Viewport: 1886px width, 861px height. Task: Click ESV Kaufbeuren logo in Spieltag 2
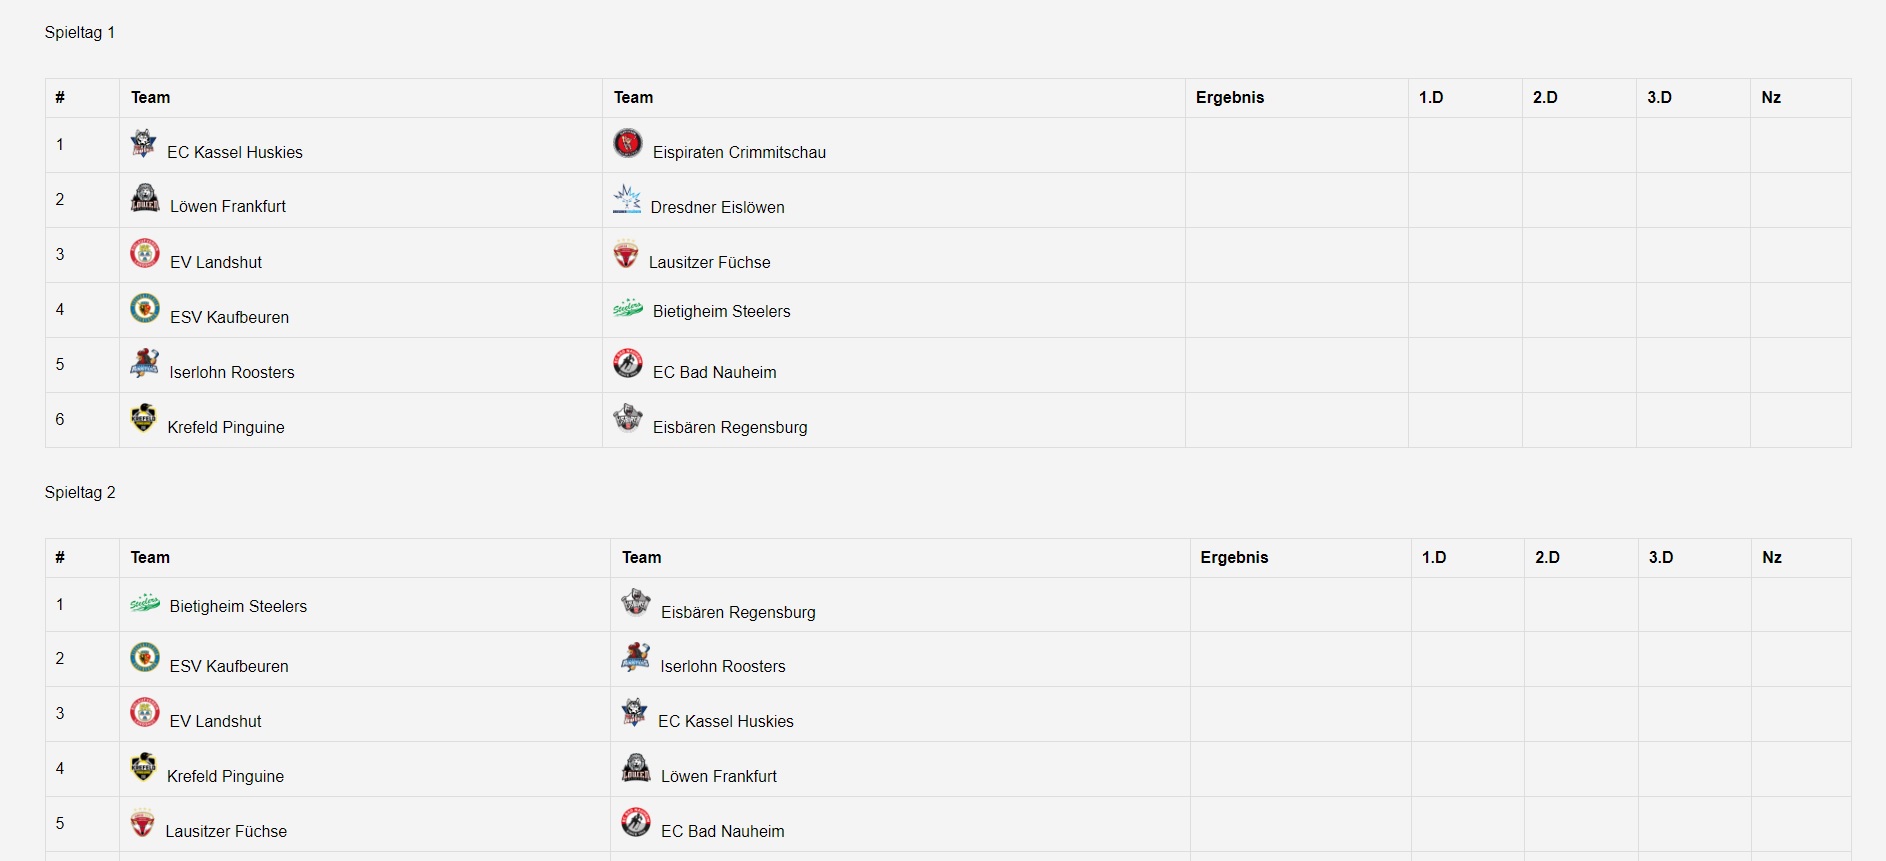coord(145,657)
